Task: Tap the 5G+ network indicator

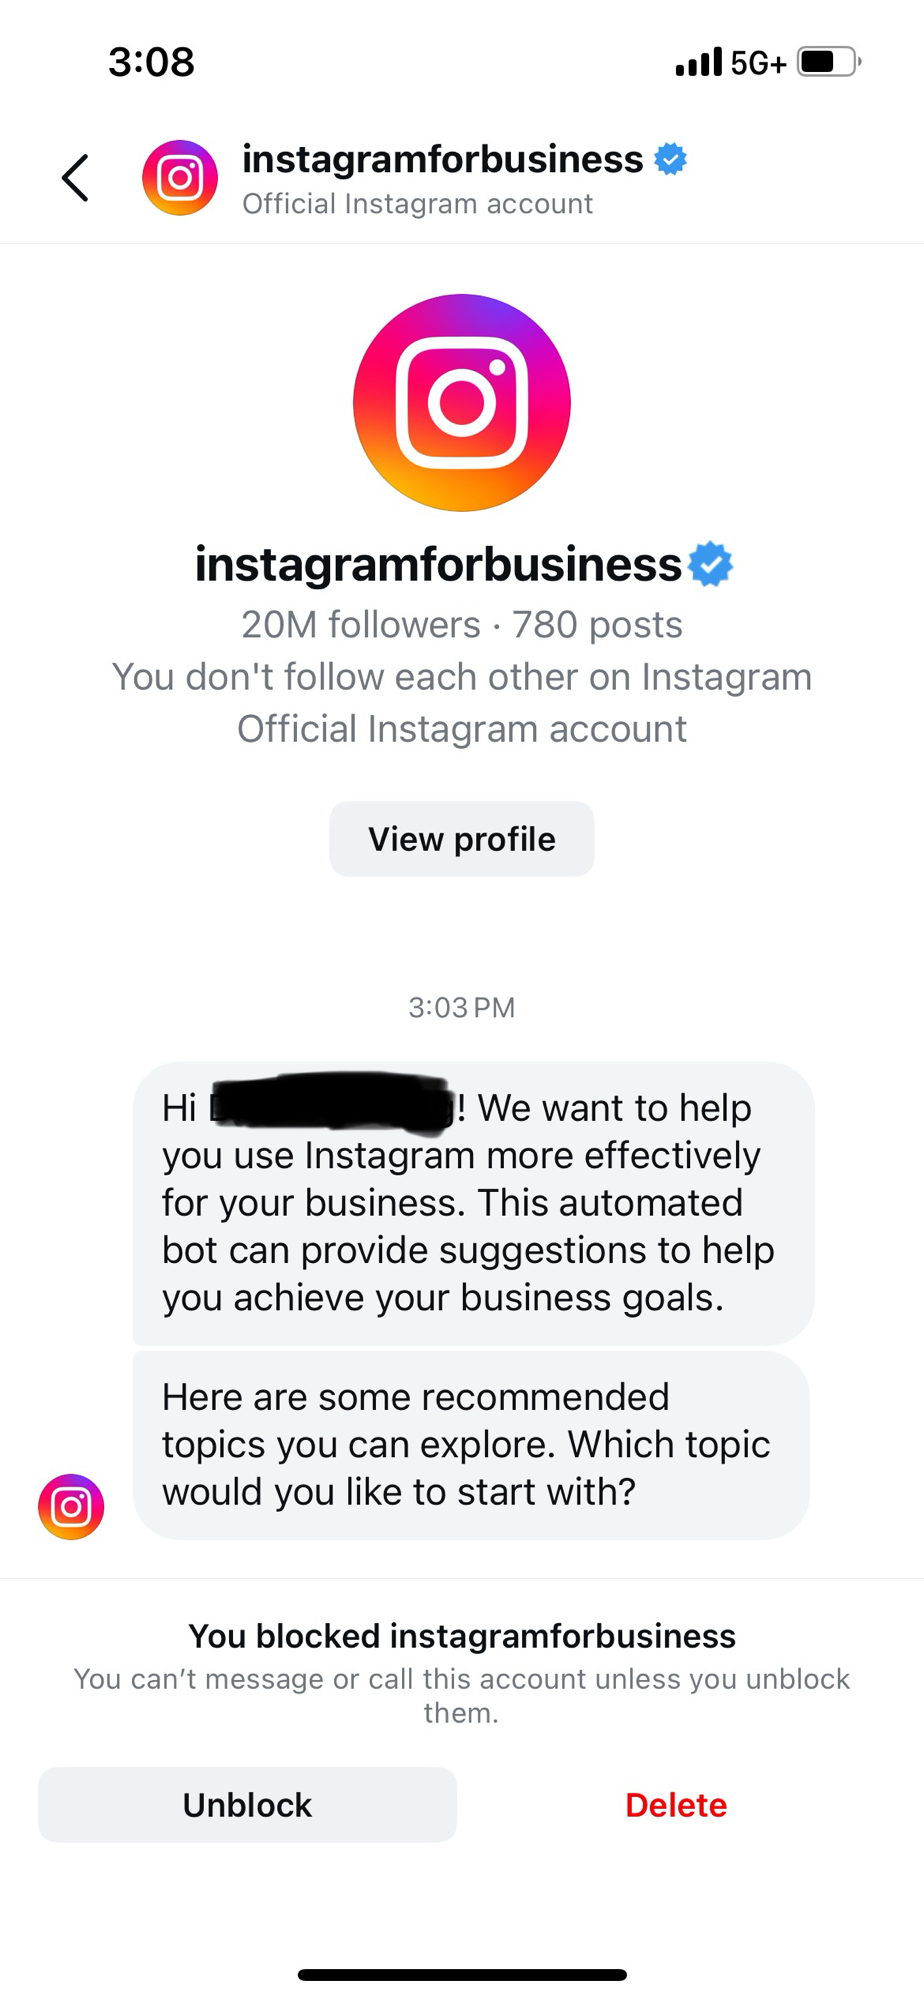Action: pyautogui.click(x=758, y=63)
